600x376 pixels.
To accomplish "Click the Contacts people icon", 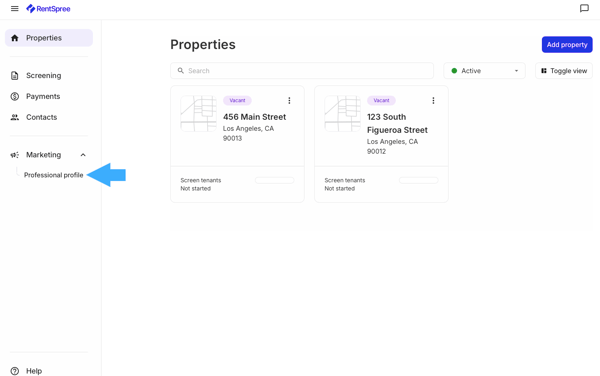I will click(15, 117).
